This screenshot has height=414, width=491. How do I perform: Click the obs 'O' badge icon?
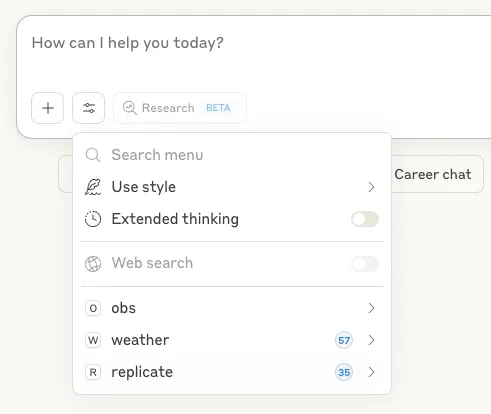93,308
